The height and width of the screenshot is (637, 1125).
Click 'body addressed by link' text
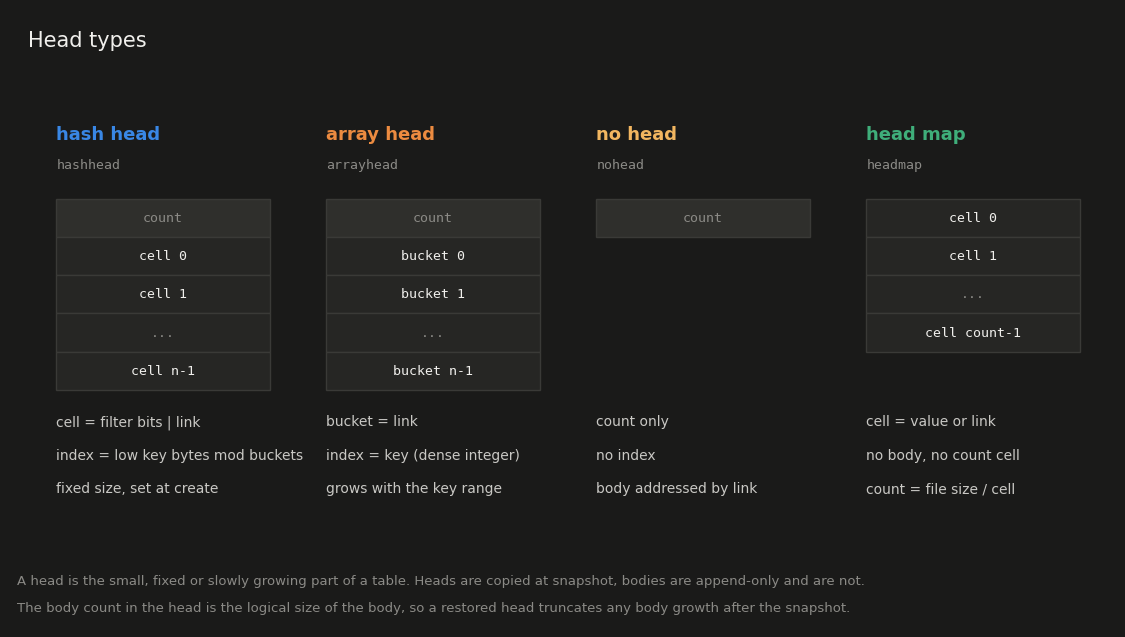(x=677, y=489)
